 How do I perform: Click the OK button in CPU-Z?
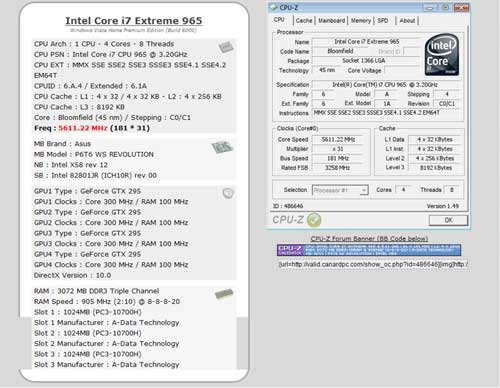448,220
